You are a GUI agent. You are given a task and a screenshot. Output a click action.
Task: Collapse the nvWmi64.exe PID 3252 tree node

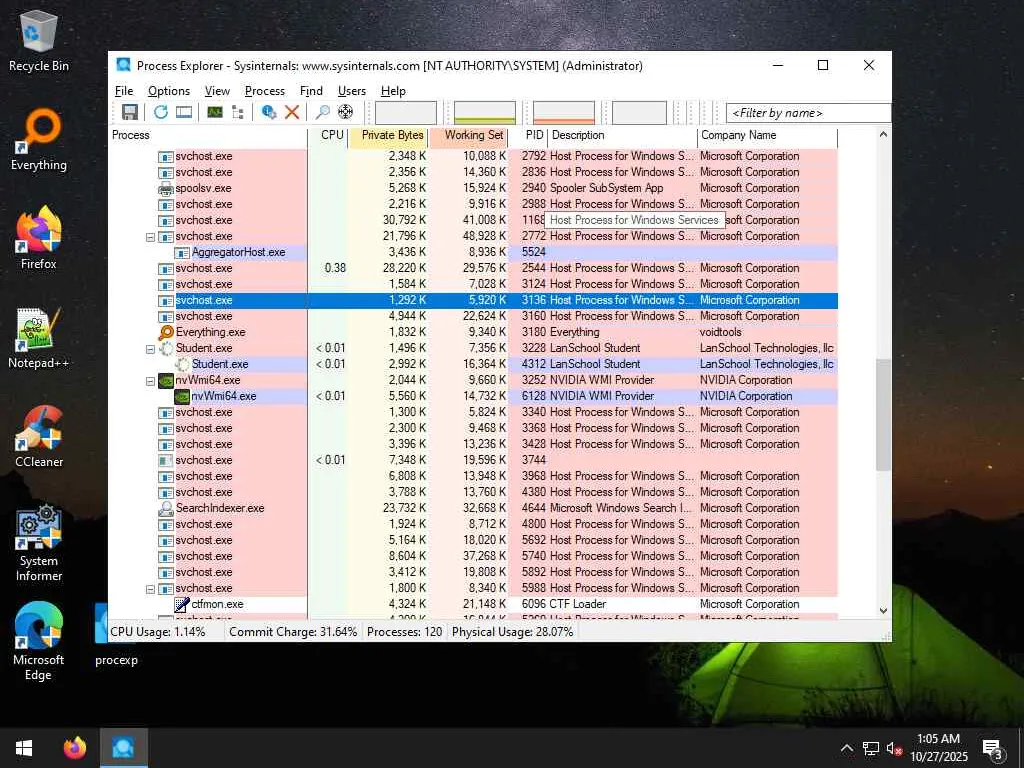click(x=150, y=381)
